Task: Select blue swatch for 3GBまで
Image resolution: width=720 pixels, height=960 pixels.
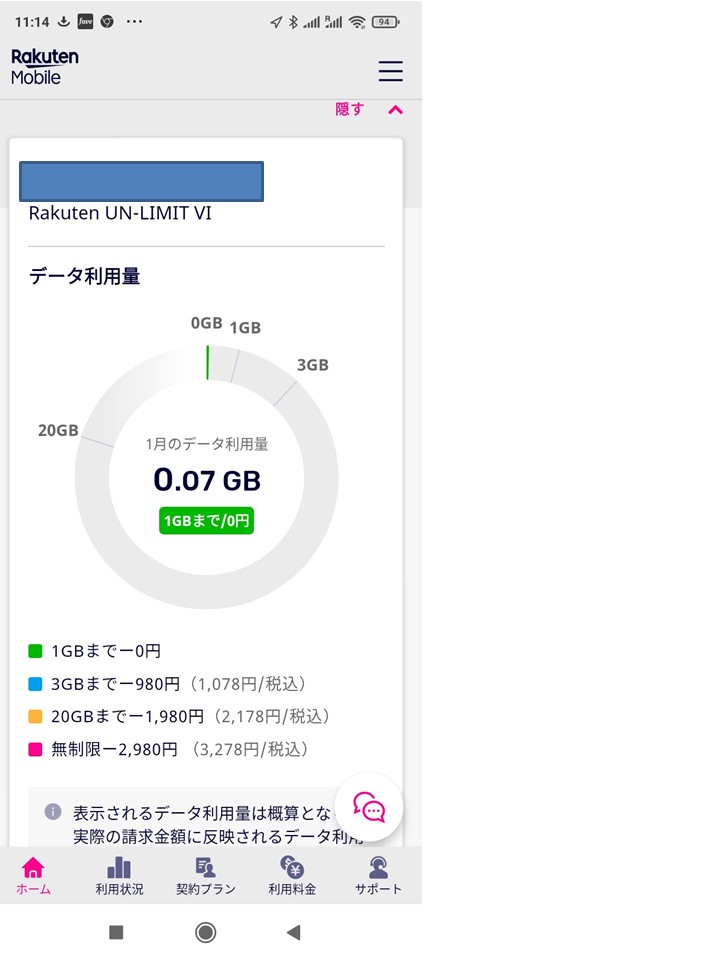Action: point(36,684)
